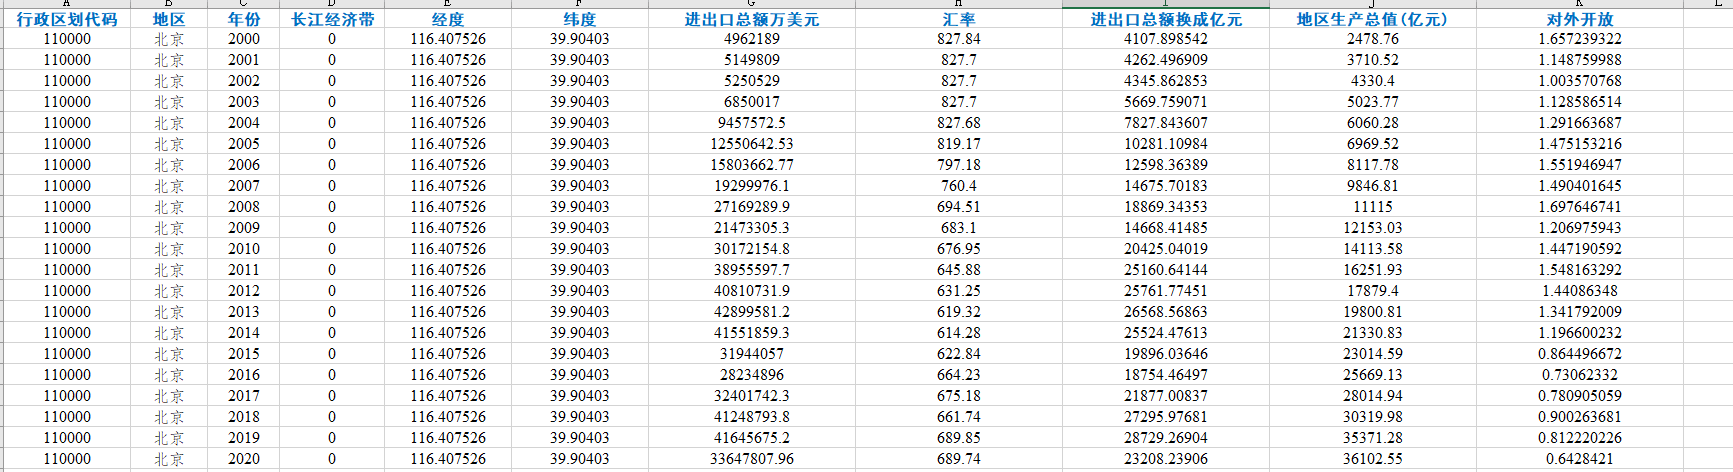Click openness cell 1.44086348
Viewport: 1733px width, 472px height.
[x=1580, y=291]
